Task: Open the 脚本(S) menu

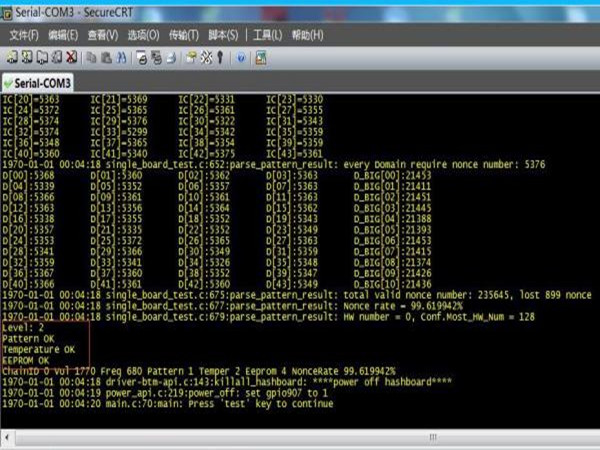Action: 223,35
